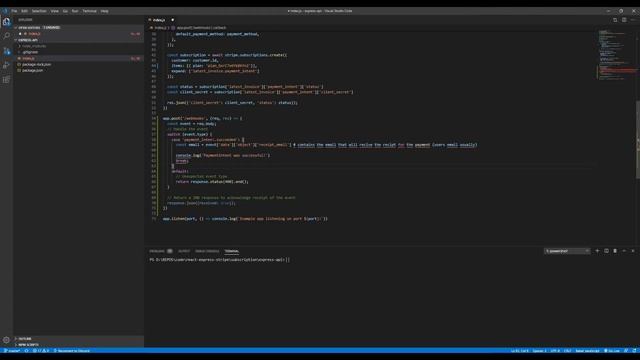Click the Go Live status bar button
Screen dimensions: 640x360
[612, 351]
